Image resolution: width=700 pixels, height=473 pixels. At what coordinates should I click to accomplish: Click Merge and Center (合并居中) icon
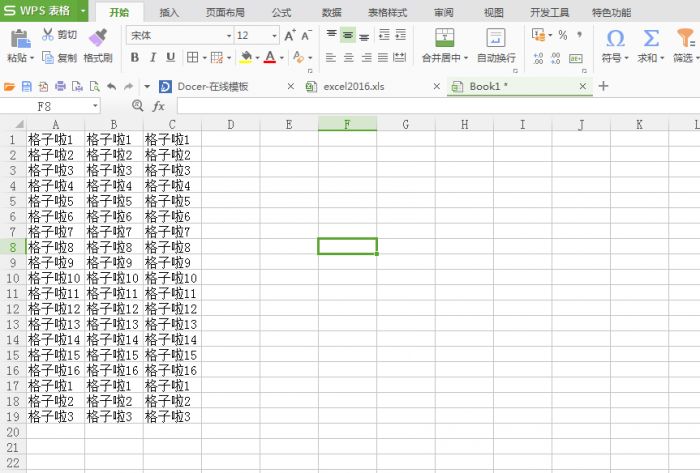click(445, 37)
